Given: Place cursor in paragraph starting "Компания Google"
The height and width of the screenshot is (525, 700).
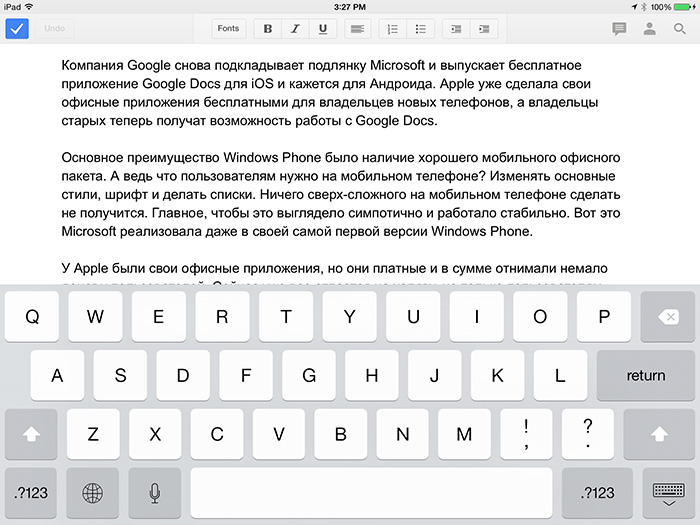Looking at the screenshot, I should (330, 93).
